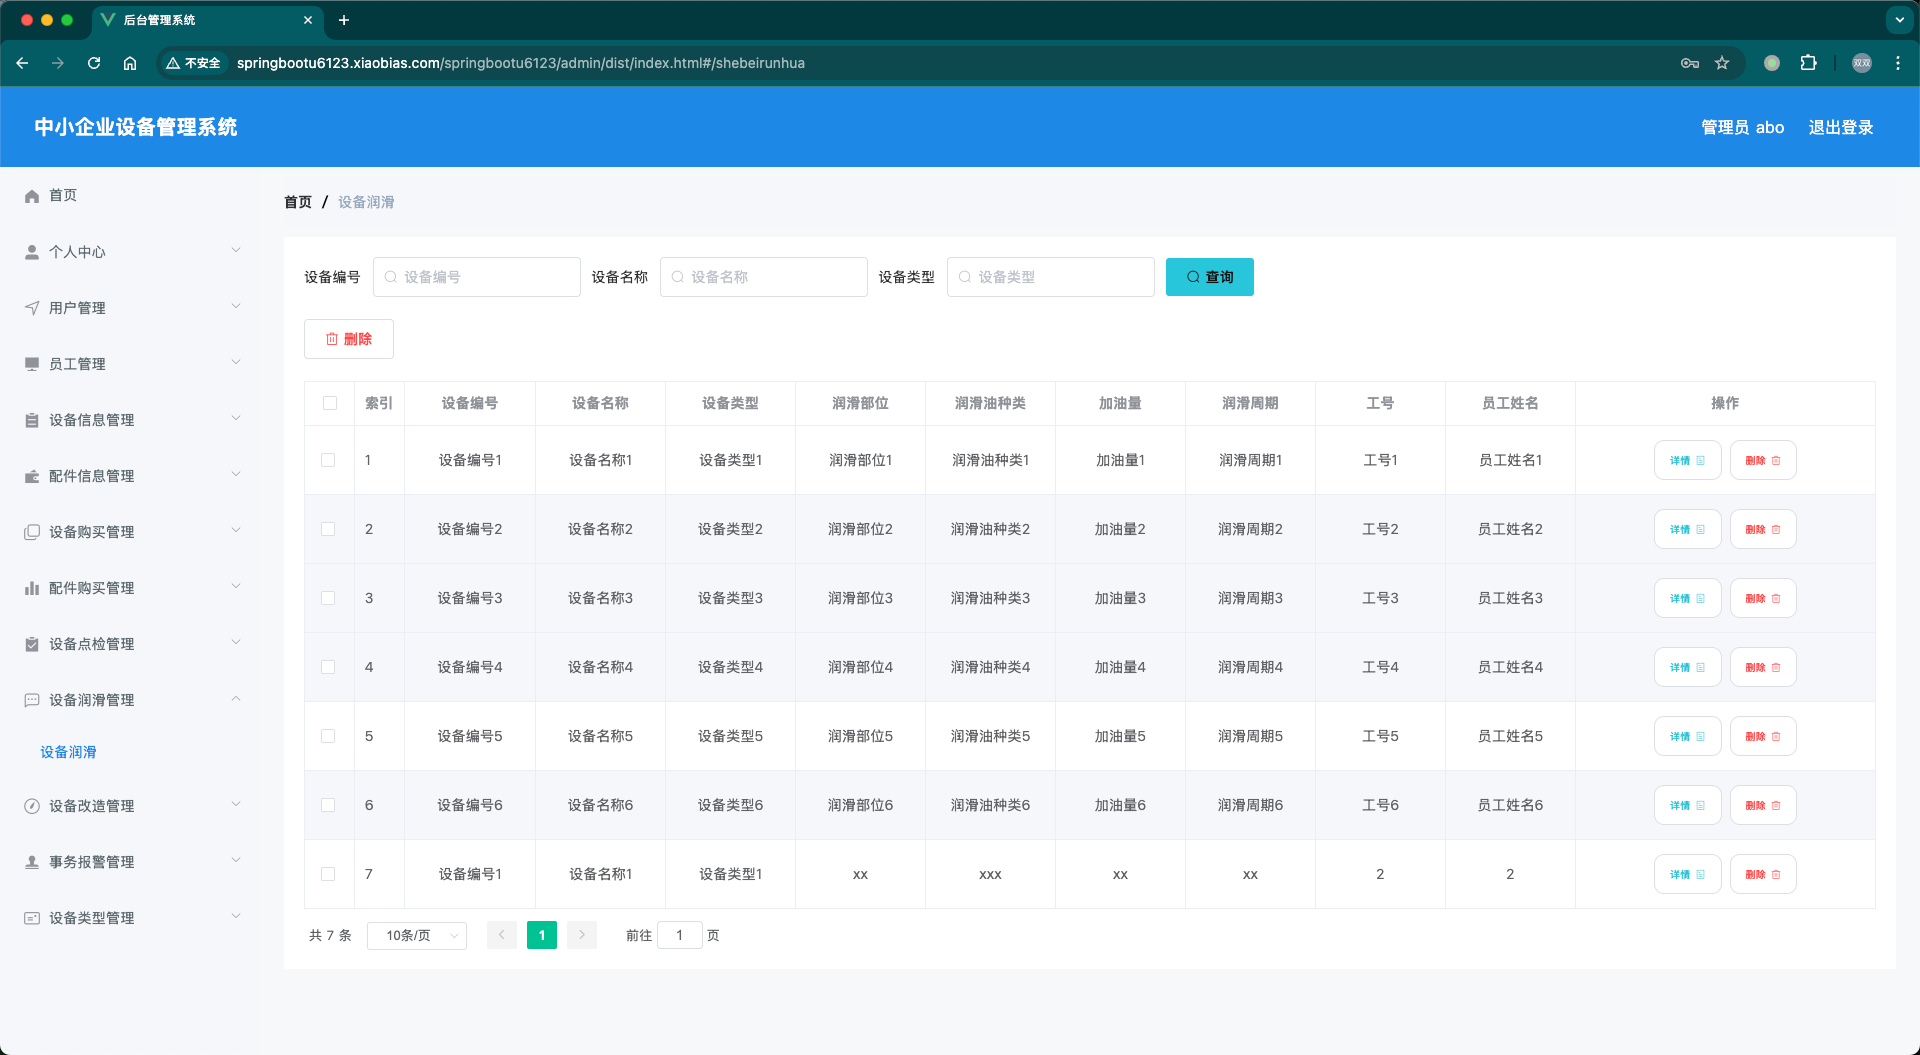The width and height of the screenshot is (1920, 1055).
Task: Open 详情 for the row with index 7
Action: pos(1687,874)
